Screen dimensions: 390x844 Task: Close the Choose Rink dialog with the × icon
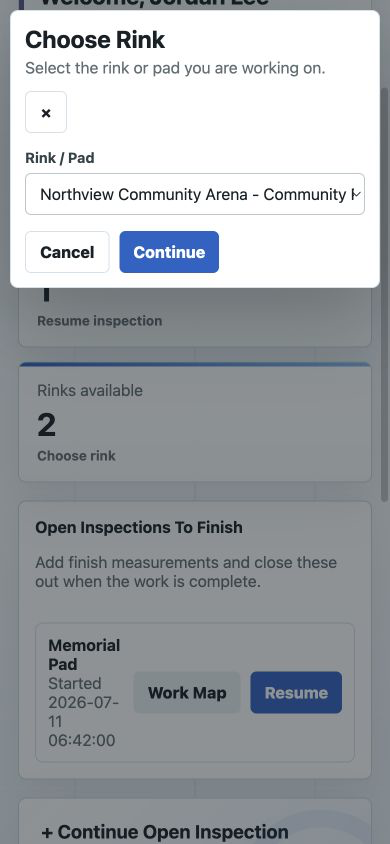click(46, 112)
